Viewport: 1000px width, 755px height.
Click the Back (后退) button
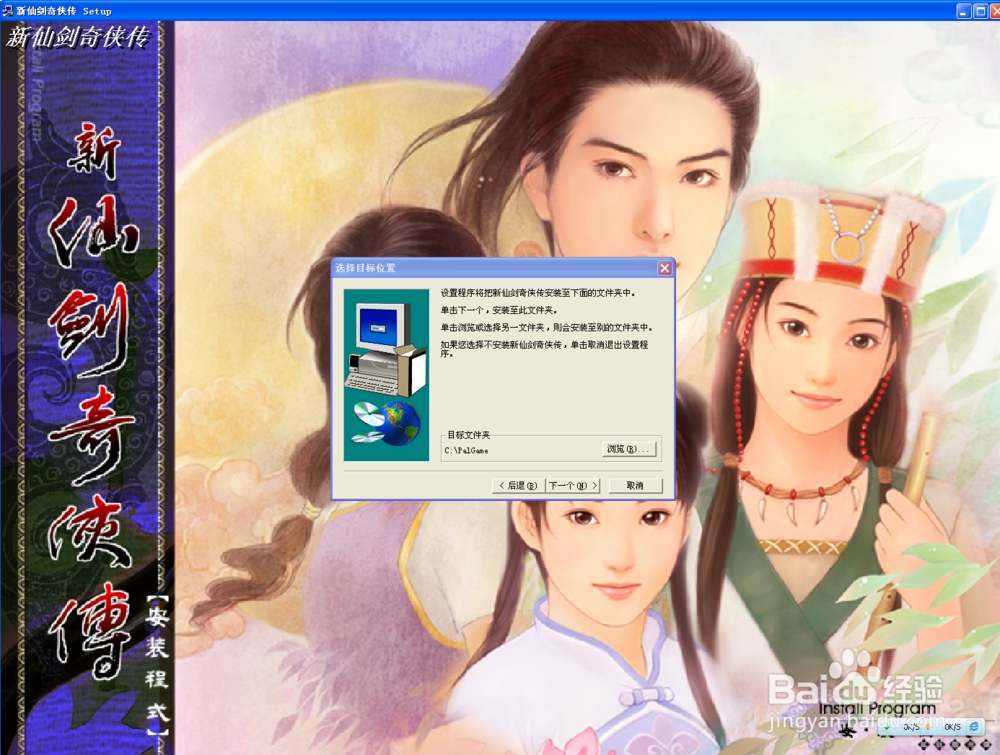518,485
